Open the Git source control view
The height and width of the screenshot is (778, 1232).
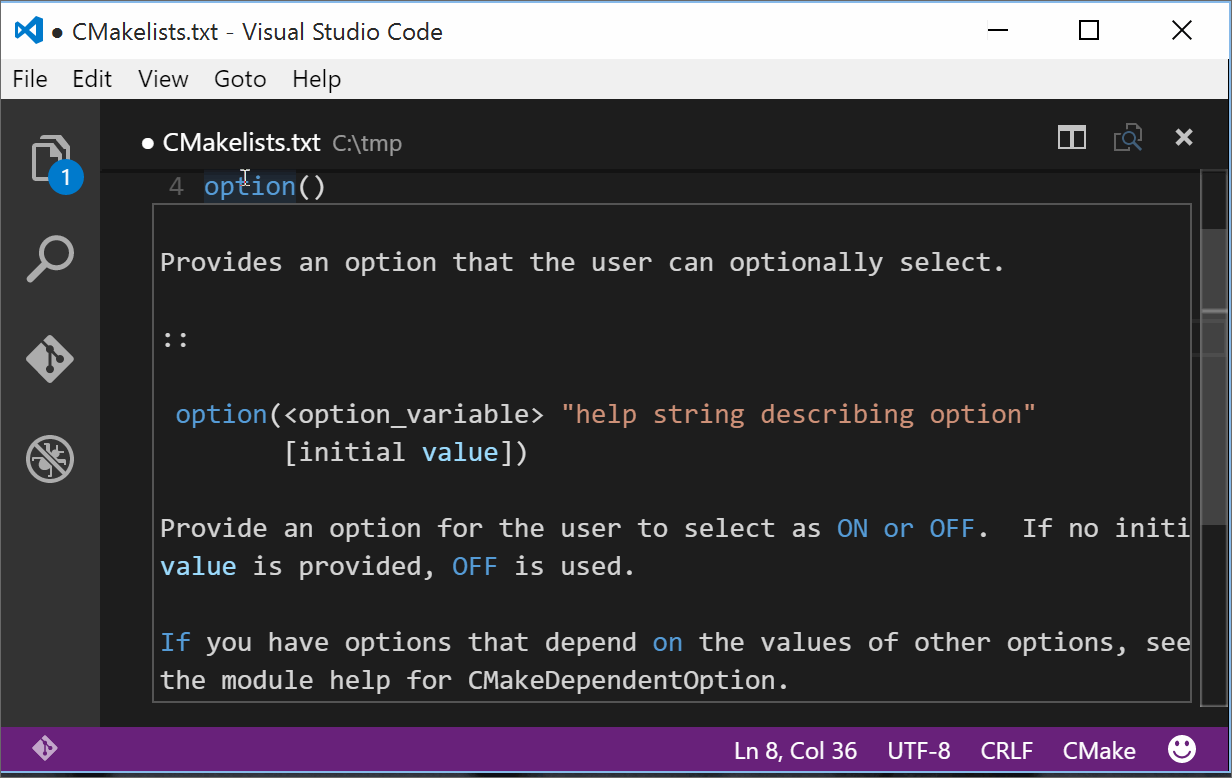[50, 359]
